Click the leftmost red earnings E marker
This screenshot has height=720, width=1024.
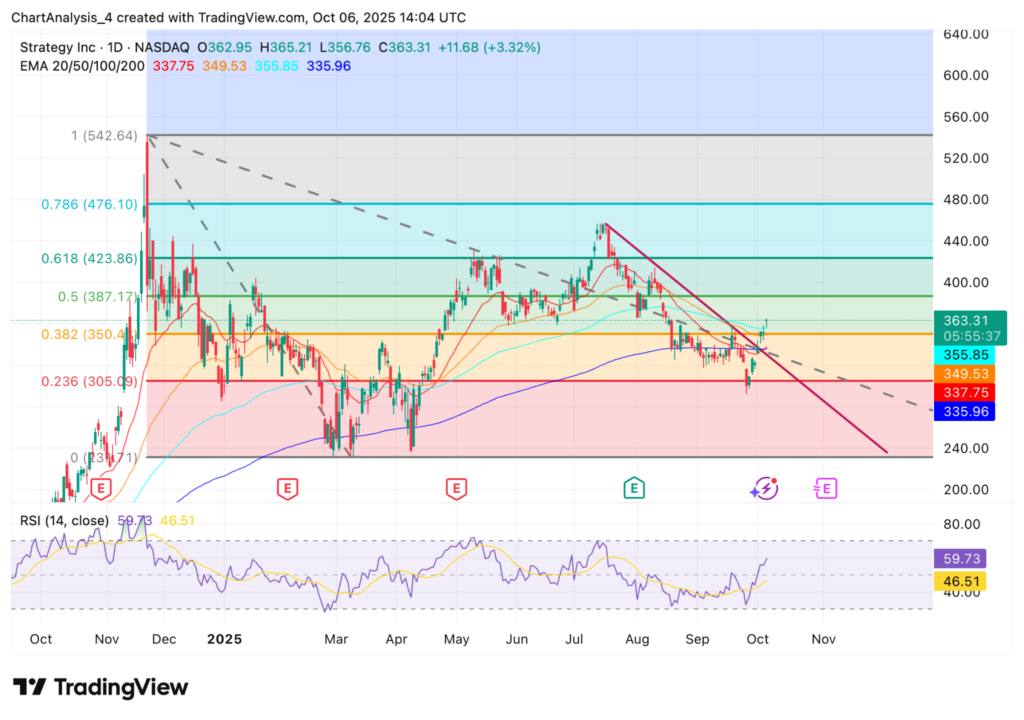tap(100, 488)
